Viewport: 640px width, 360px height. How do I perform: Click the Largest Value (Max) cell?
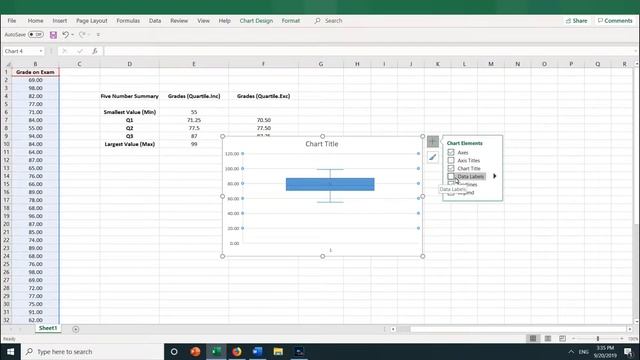pyautogui.click(x=129, y=144)
